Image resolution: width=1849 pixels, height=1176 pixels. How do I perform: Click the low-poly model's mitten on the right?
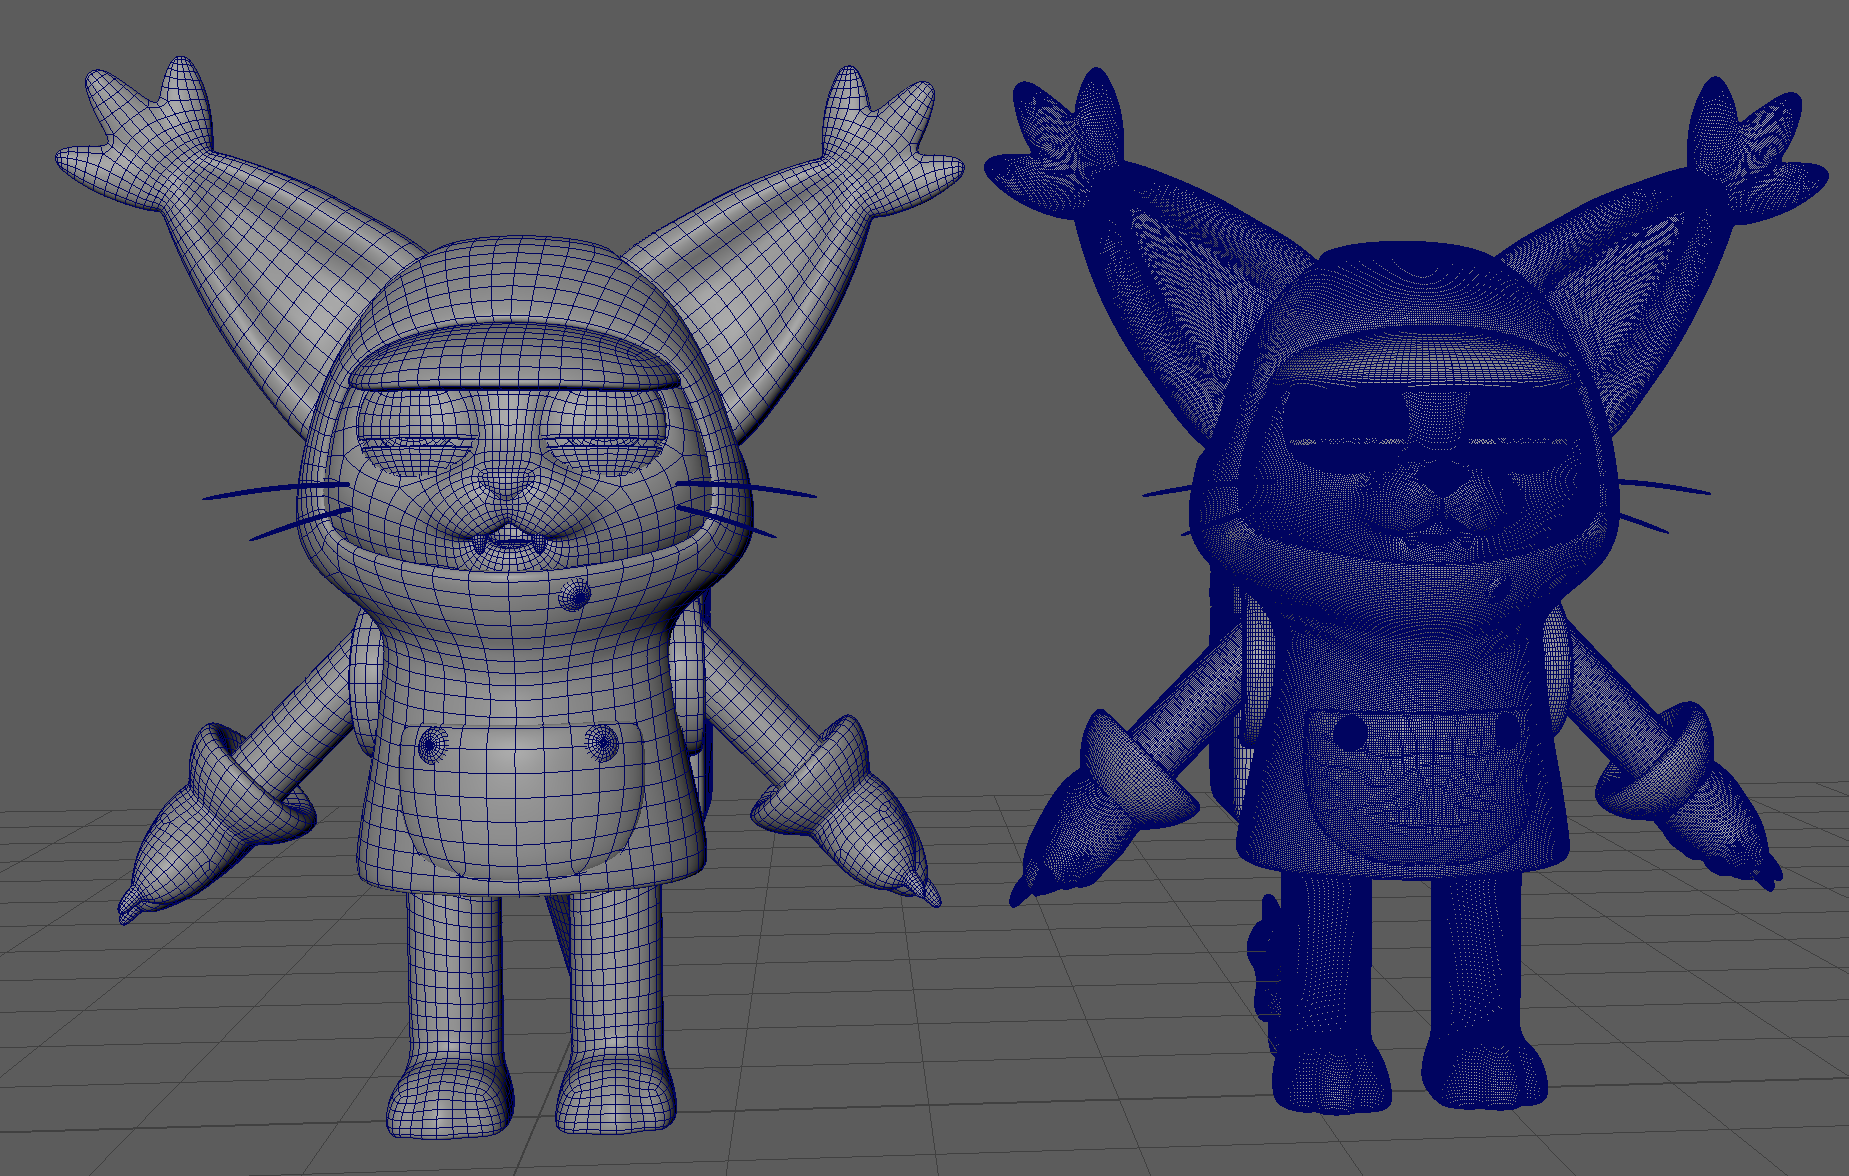coord(850,820)
